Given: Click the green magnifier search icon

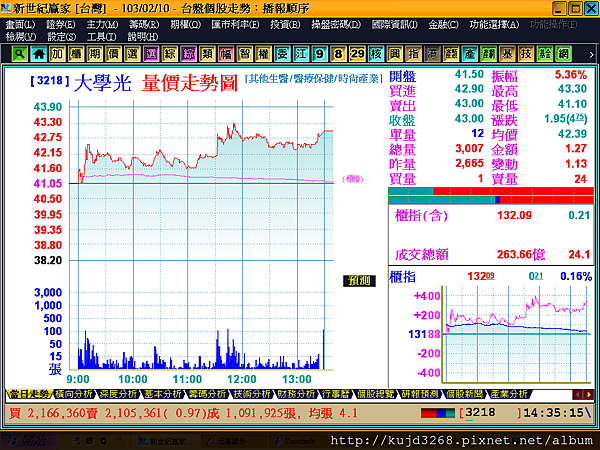Looking at the screenshot, I should [20, 54].
